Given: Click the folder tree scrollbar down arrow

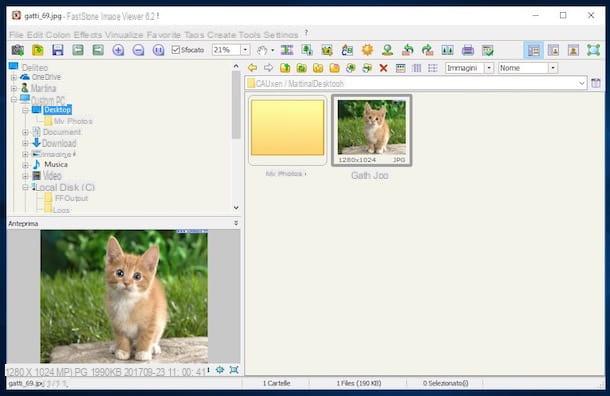Looking at the screenshot, I should click(236, 208).
